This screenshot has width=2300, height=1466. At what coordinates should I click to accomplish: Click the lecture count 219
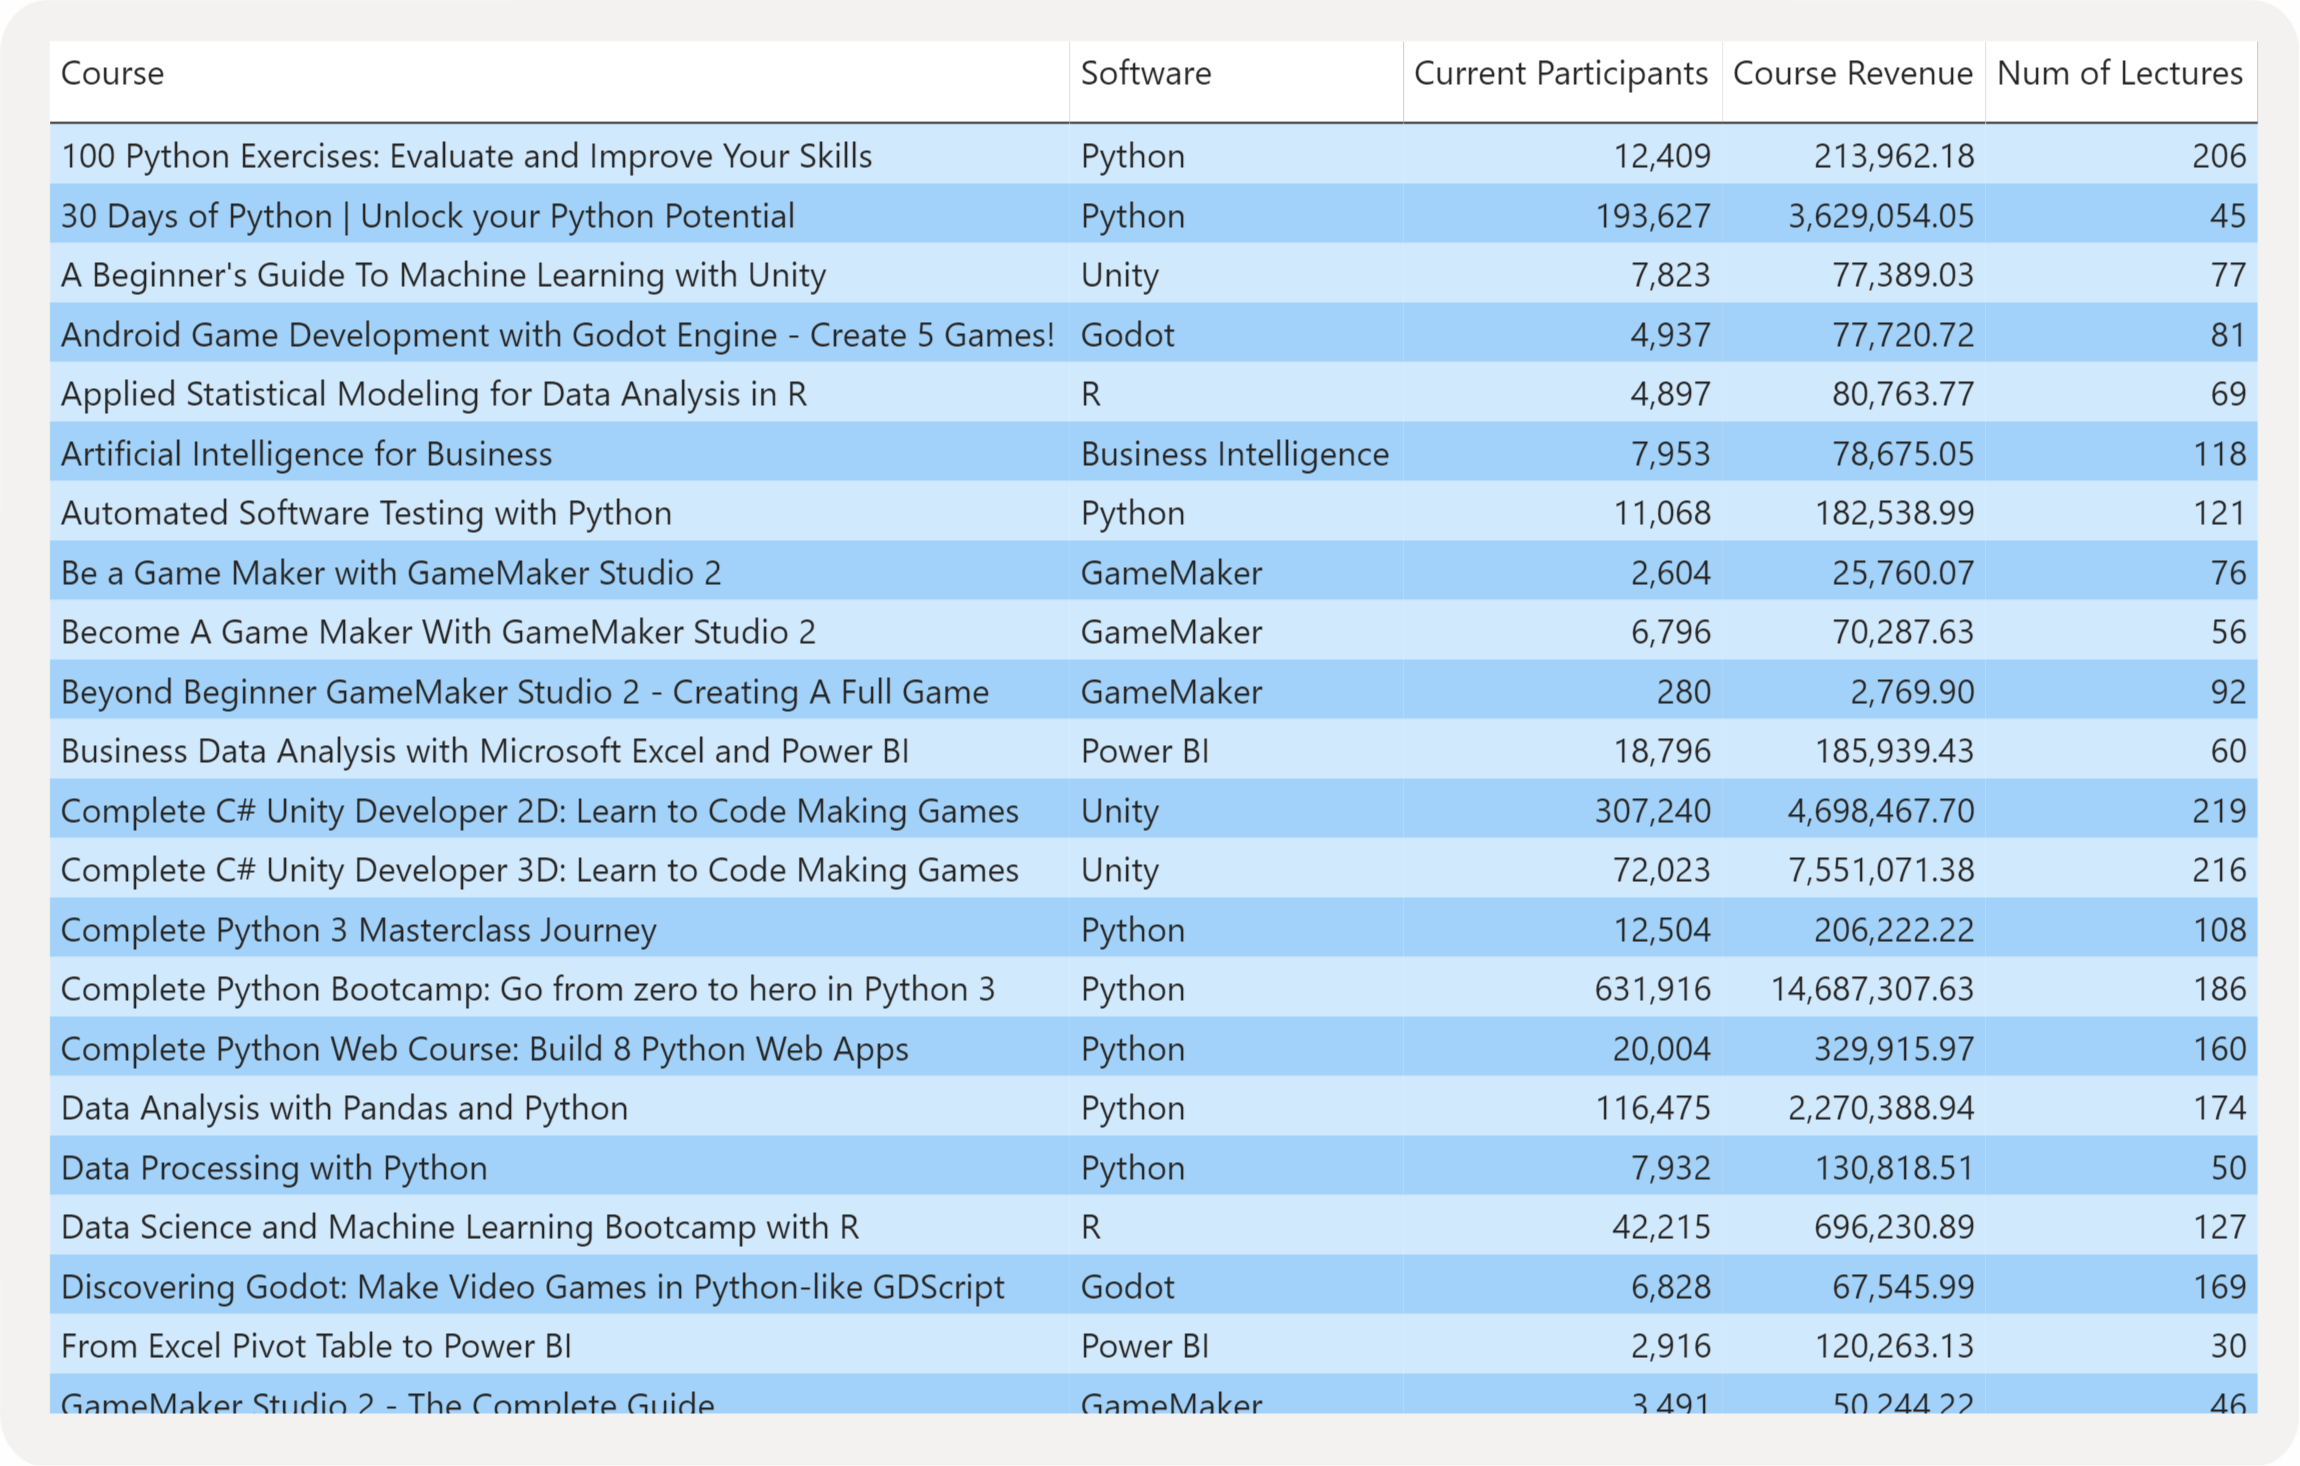(2218, 811)
